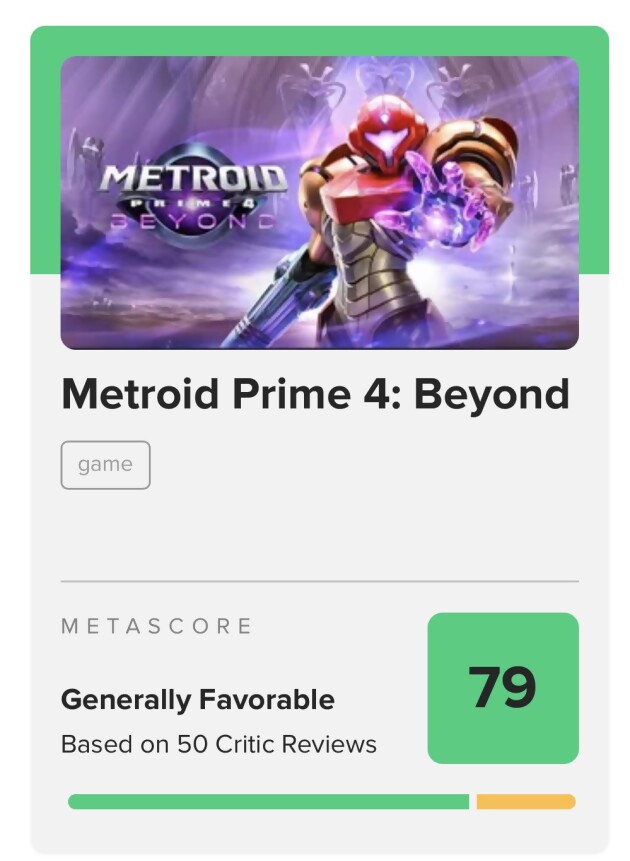Toggle the 'game' type badge

click(x=105, y=464)
